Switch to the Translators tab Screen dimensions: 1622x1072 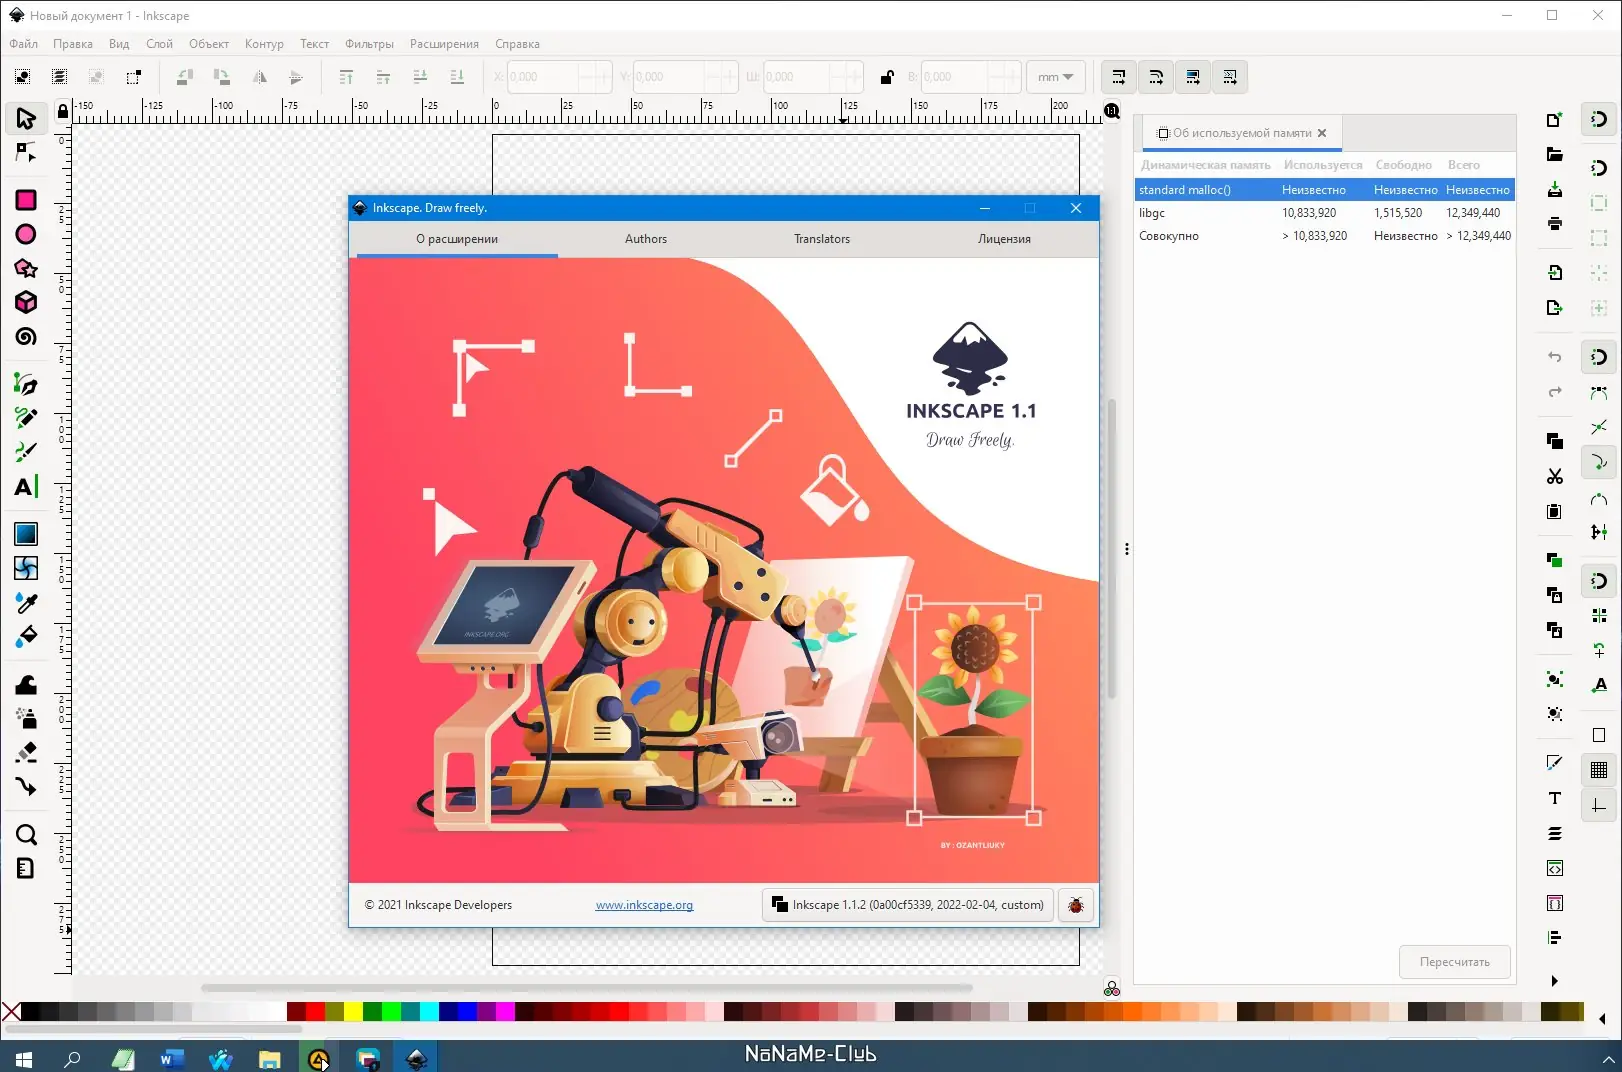tap(822, 239)
